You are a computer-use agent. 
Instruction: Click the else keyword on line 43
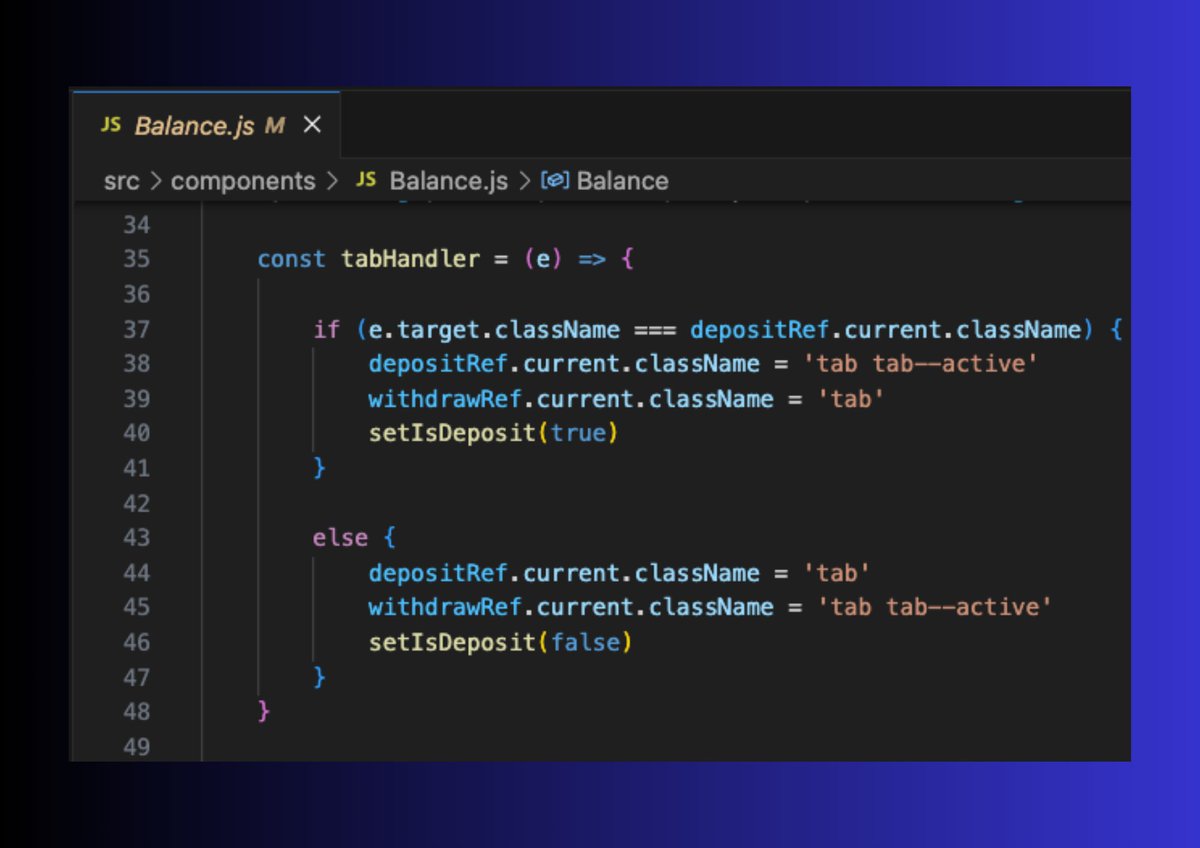340,538
